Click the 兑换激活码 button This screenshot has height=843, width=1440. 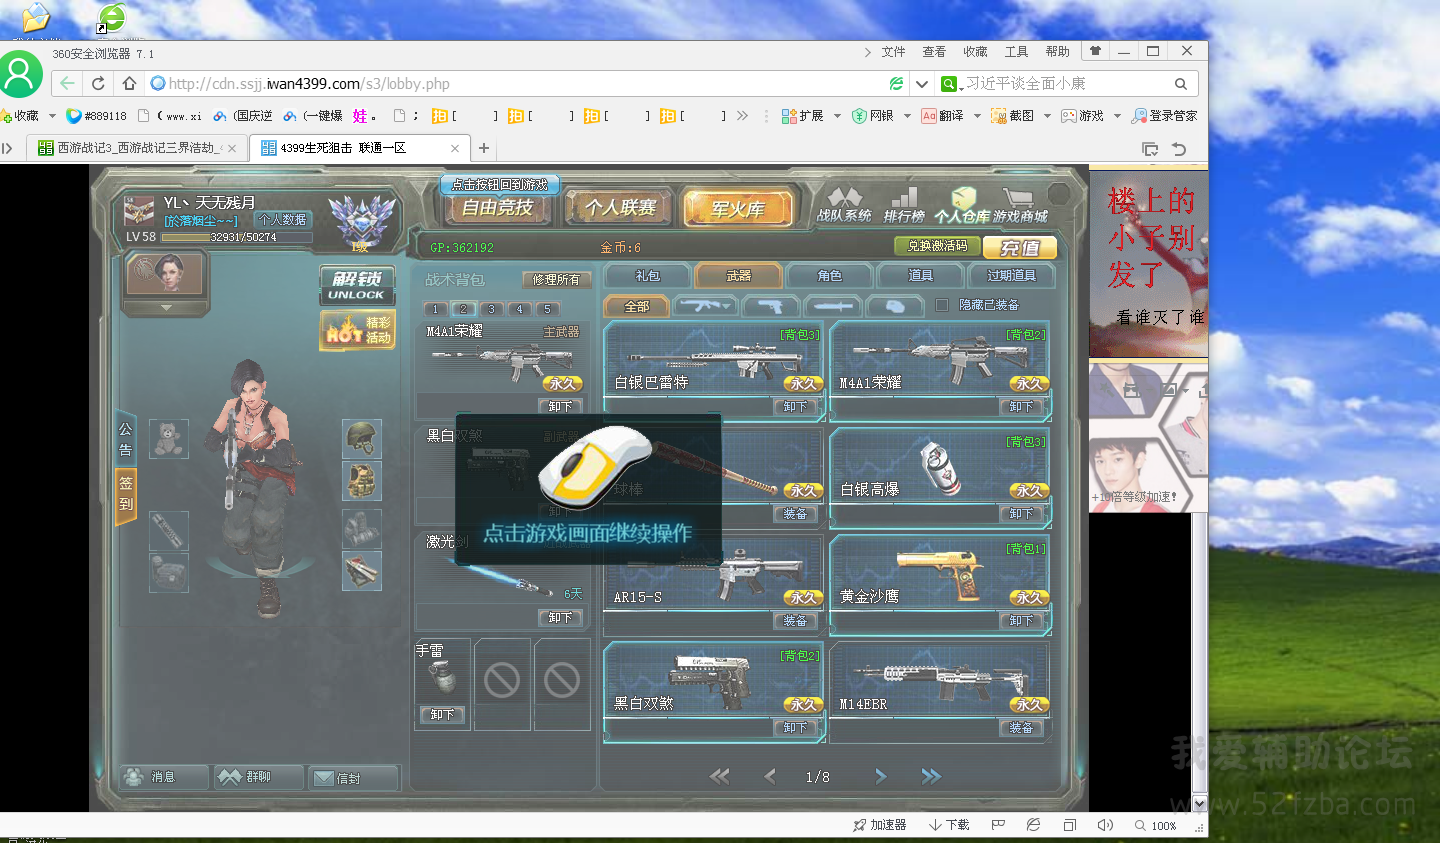(x=937, y=246)
